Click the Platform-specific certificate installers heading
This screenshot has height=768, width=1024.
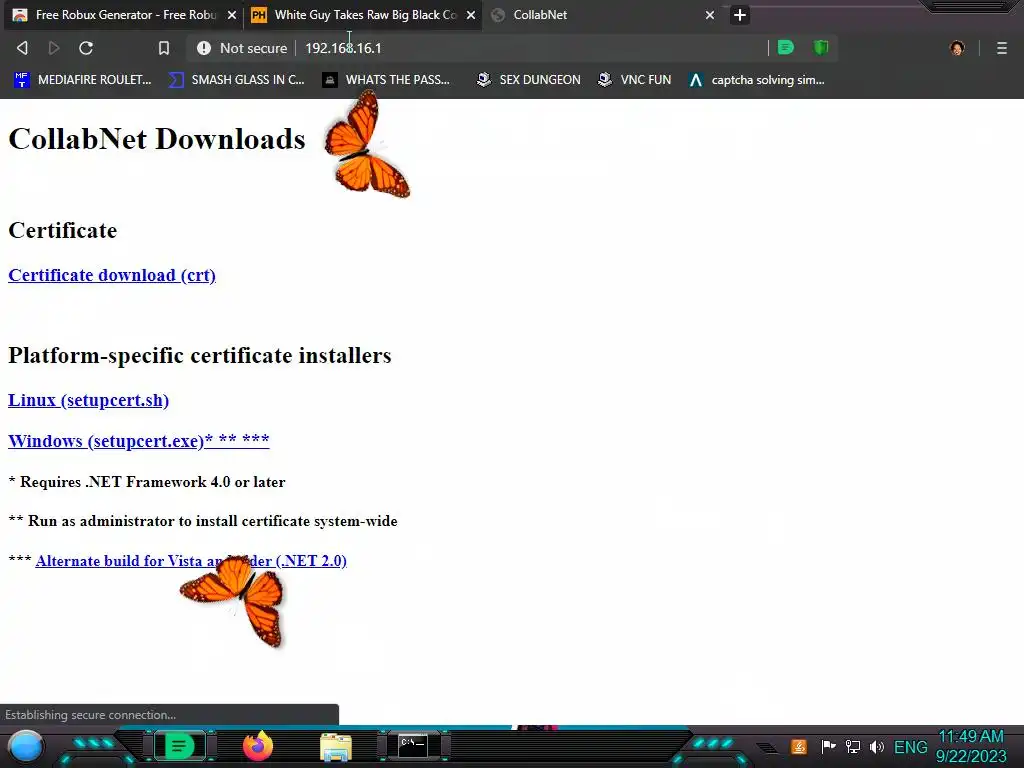coord(200,355)
